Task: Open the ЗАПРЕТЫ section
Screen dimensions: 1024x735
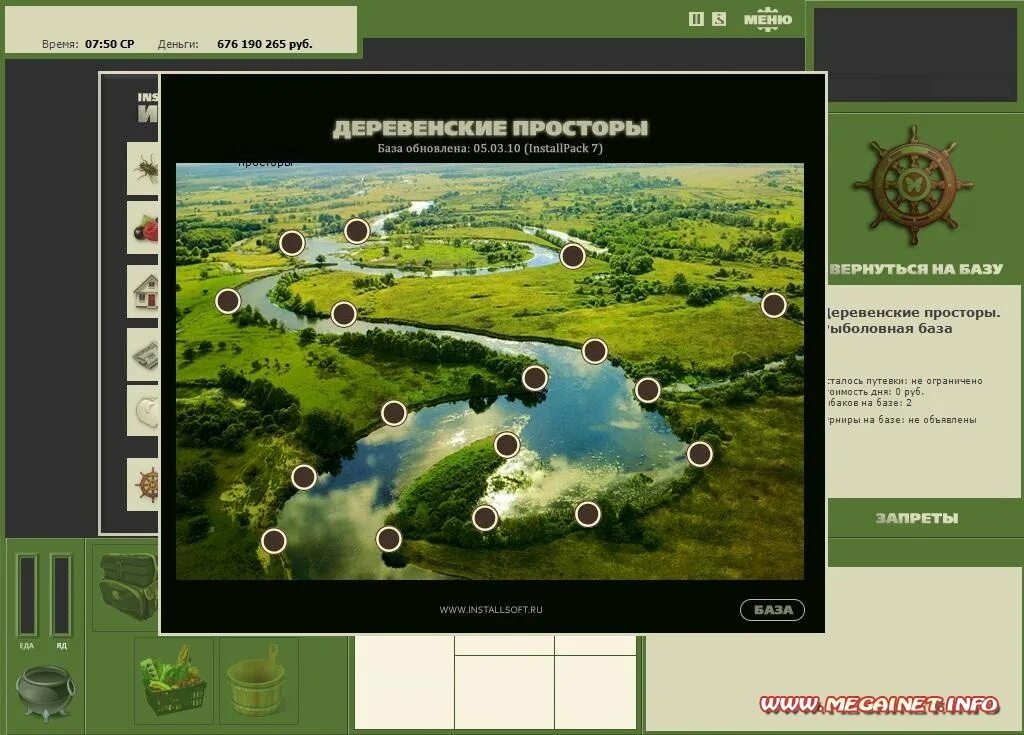Action: click(917, 519)
